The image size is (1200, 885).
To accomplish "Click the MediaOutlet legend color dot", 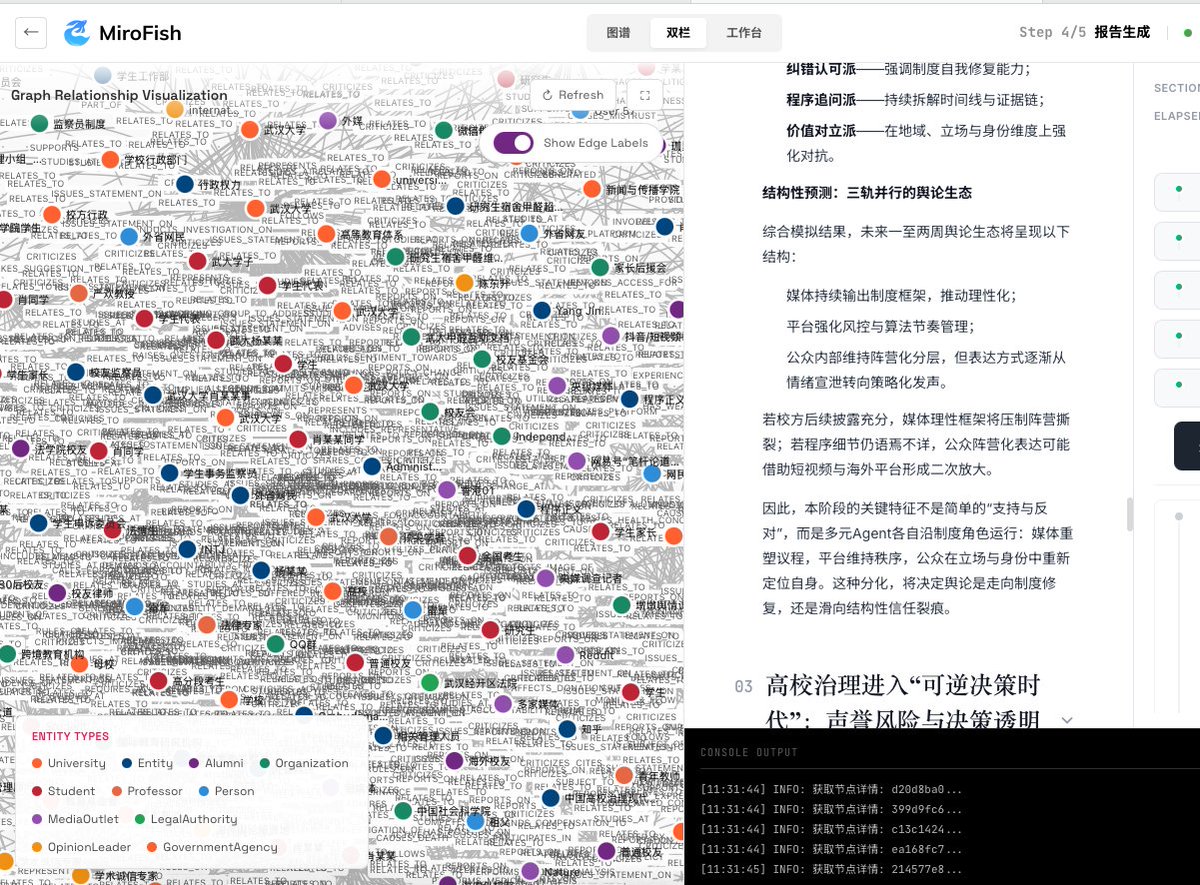I will [37, 819].
